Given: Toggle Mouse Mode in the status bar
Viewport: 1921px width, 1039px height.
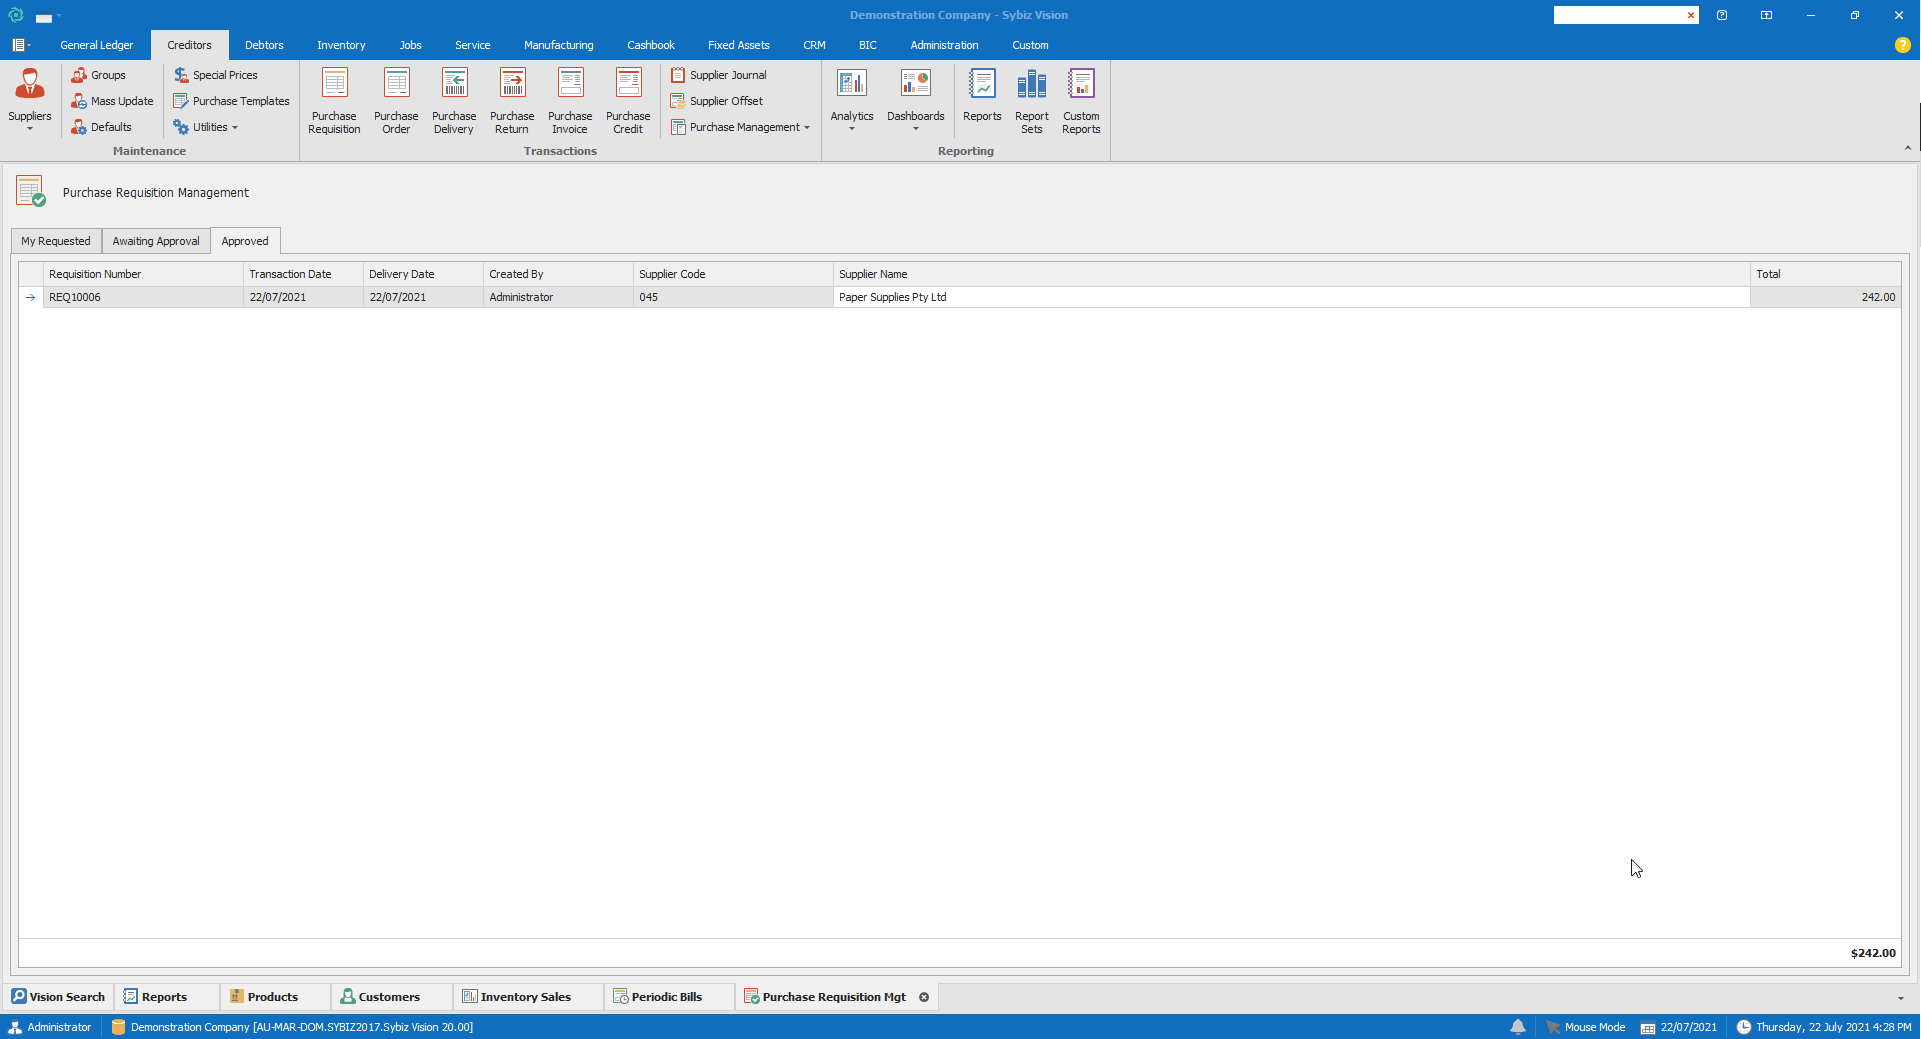Looking at the screenshot, I should 1585,1027.
